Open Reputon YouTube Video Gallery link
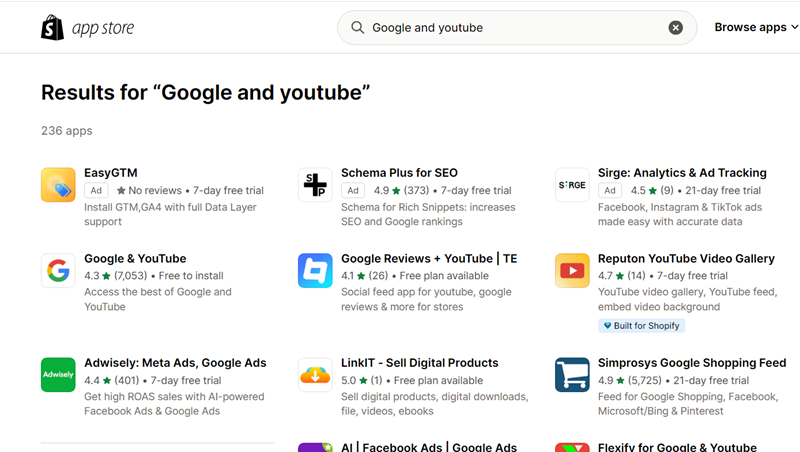Image resolution: width=800 pixels, height=452 pixels. pos(686,259)
